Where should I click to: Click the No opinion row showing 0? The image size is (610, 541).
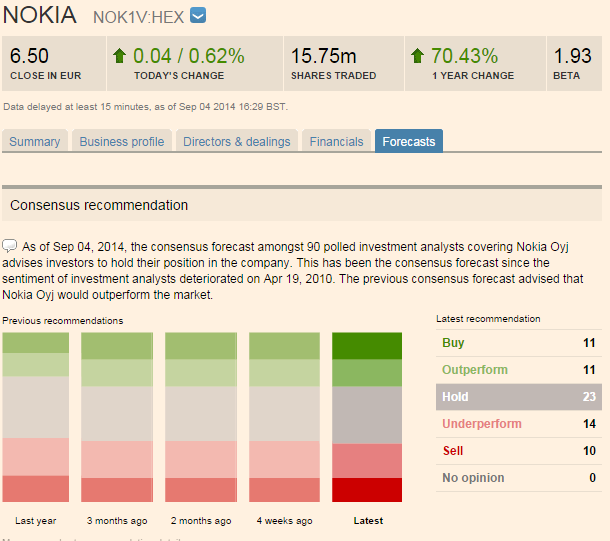(x=519, y=478)
